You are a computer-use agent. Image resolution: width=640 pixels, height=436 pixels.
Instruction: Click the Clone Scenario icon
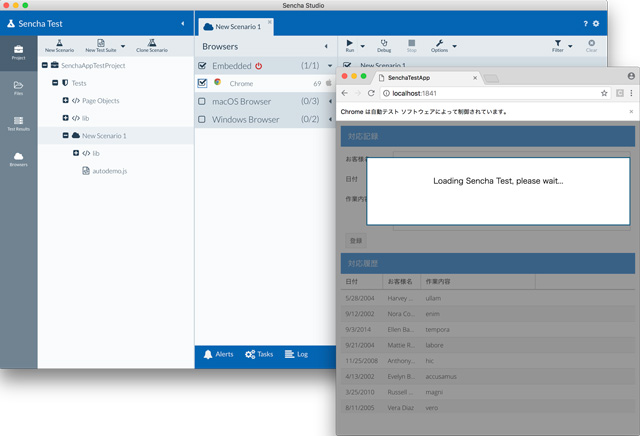point(152,45)
